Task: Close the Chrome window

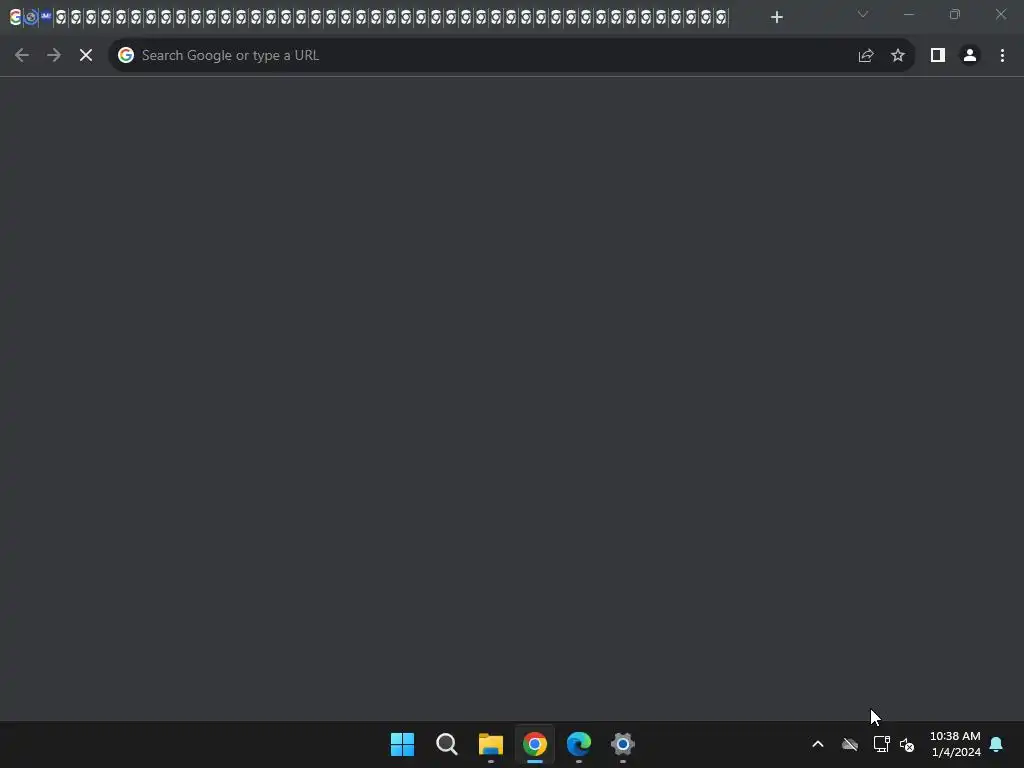Action: tap(1000, 14)
